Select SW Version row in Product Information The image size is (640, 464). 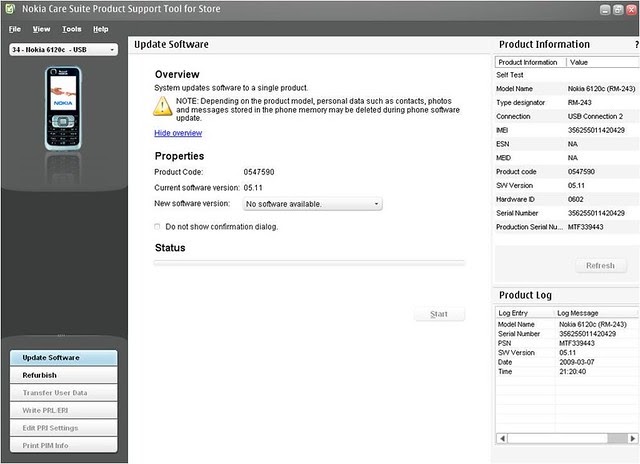click(567, 186)
